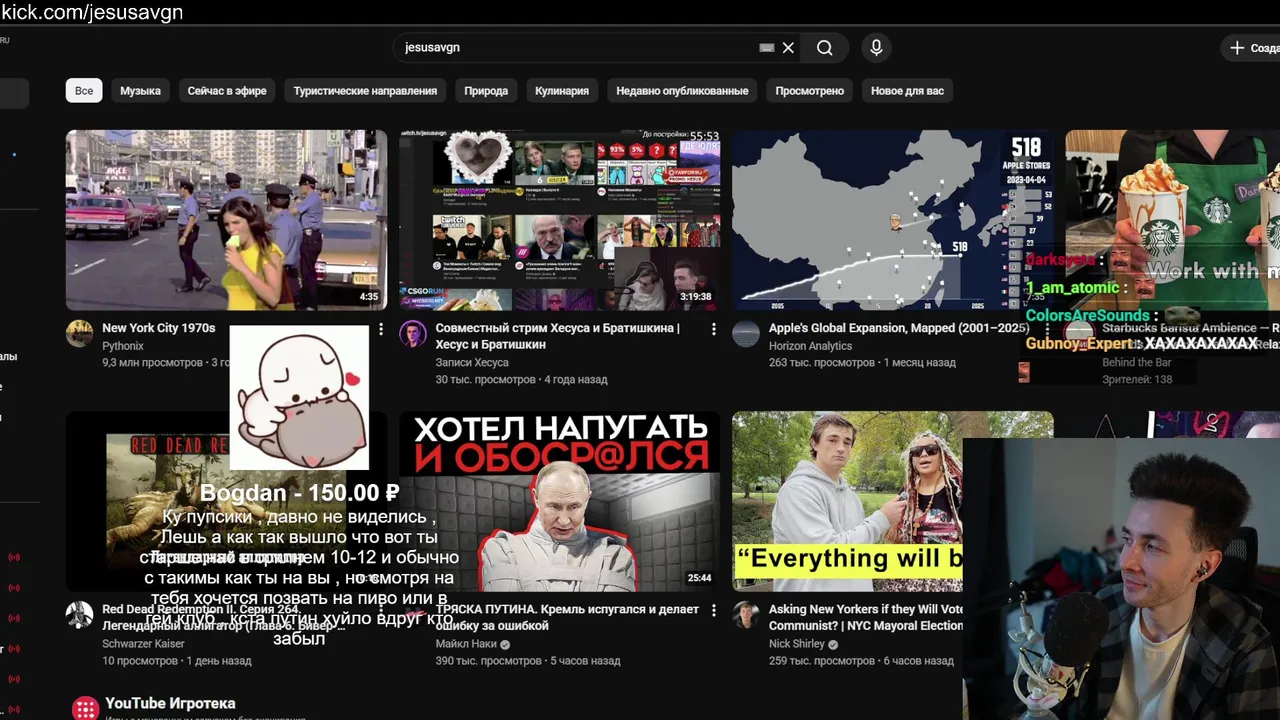Open ХОТЕЛ НАПУГАТЬ video thumbnail
The width and height of the screenshot is (1280, 720).
point(560,501)
